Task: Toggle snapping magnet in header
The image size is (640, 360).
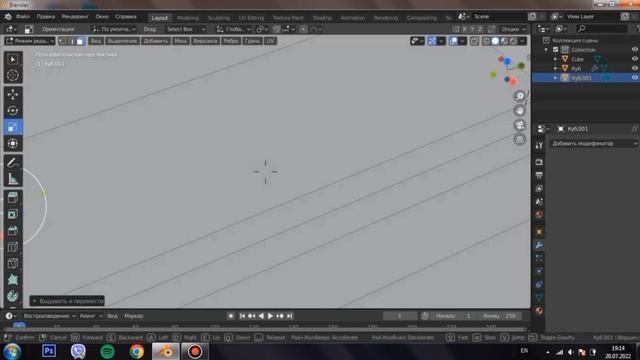Action: point(276,29)
